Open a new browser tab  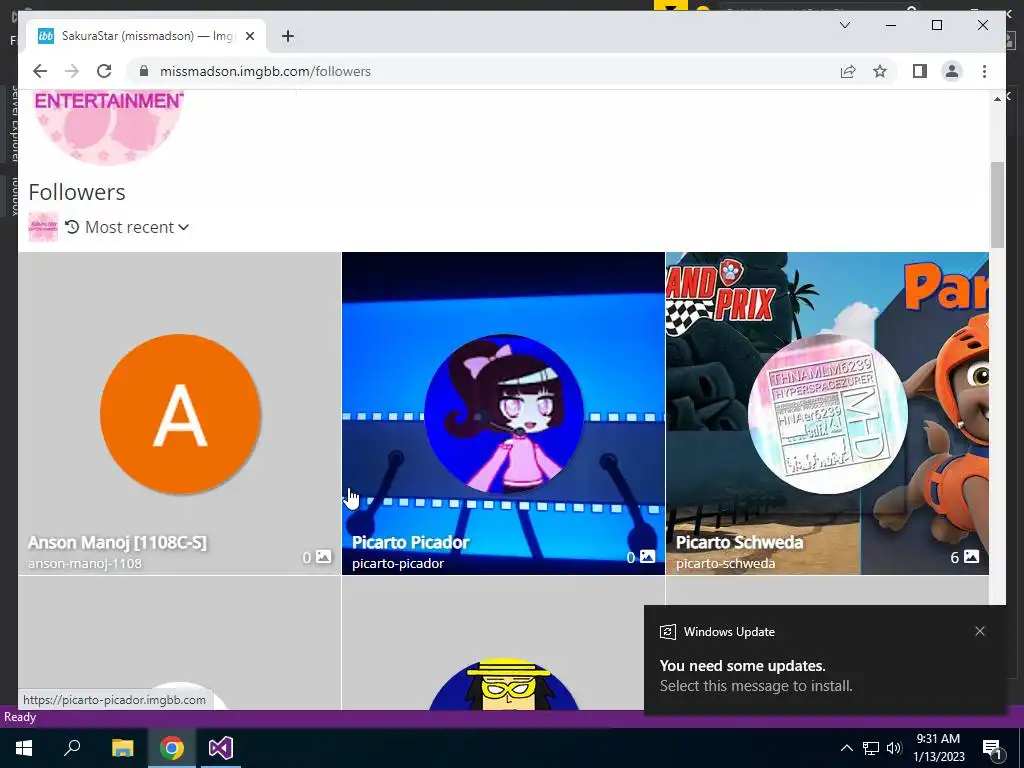[288, 36]
